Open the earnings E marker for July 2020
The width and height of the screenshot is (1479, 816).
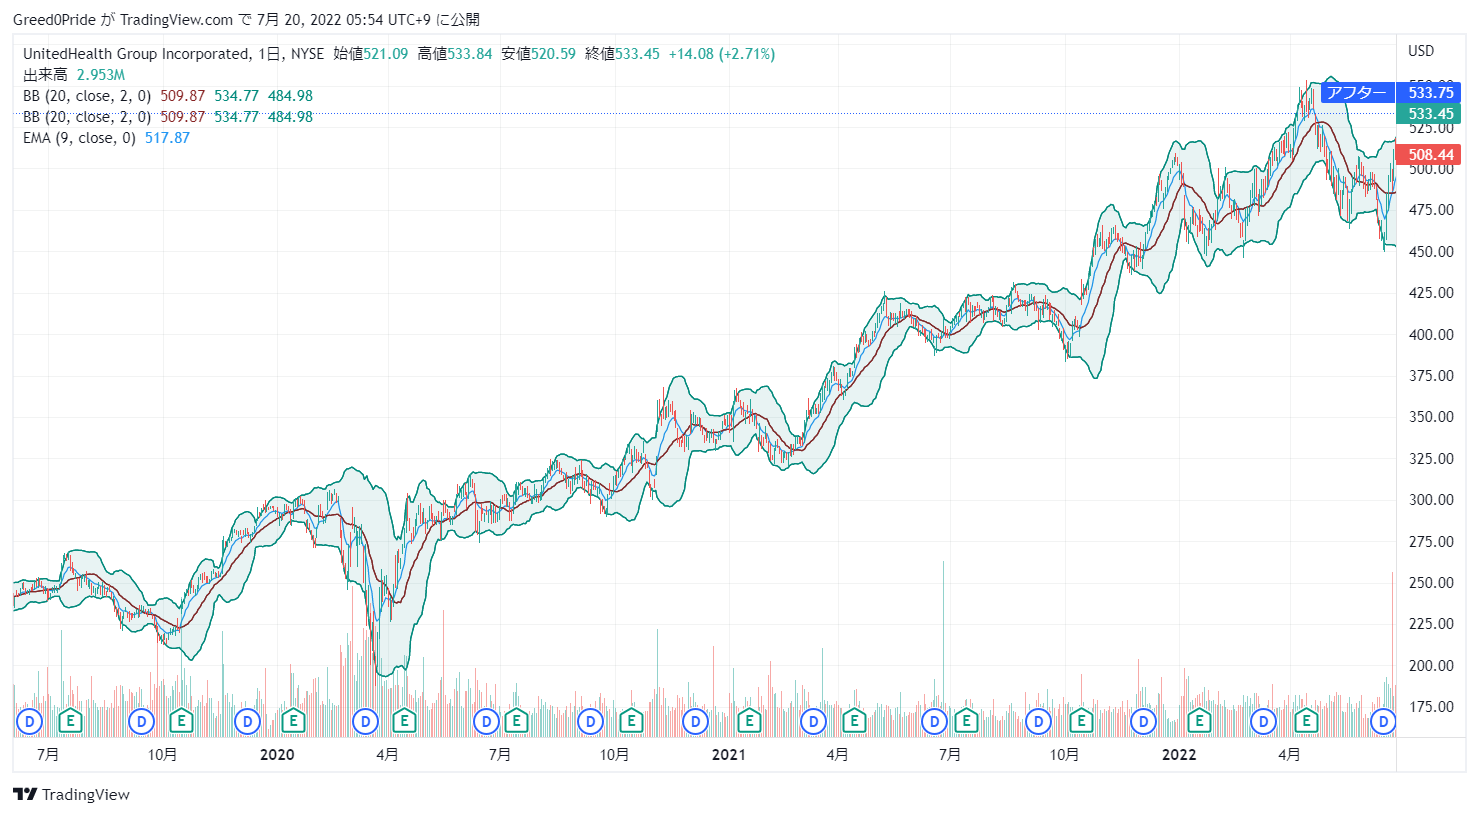coord(516,720)
